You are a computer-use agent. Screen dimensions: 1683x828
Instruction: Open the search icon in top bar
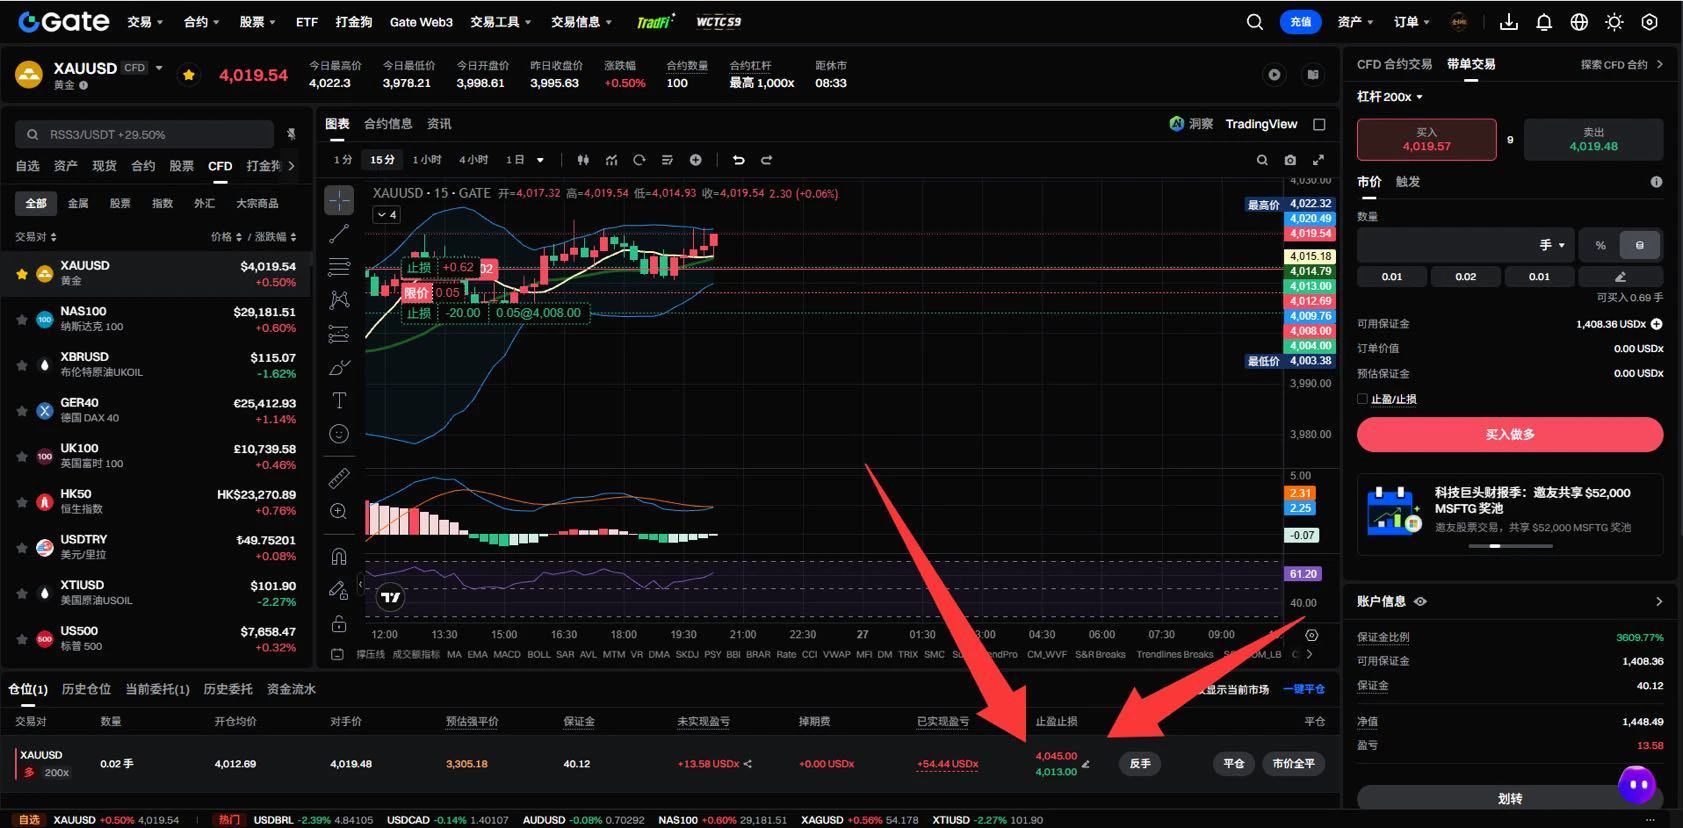(x=1254, y=22)
